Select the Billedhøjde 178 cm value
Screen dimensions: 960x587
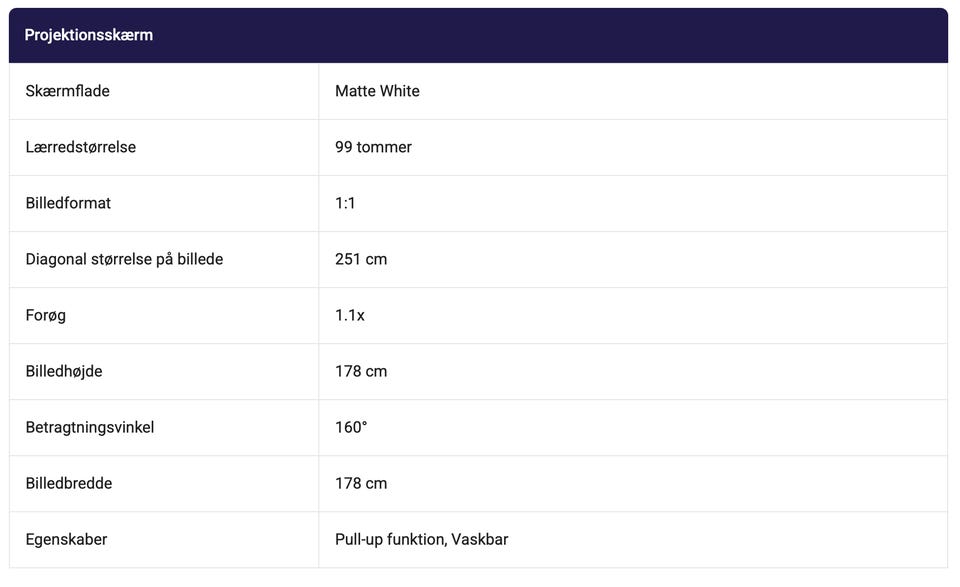tap(361, 371)
